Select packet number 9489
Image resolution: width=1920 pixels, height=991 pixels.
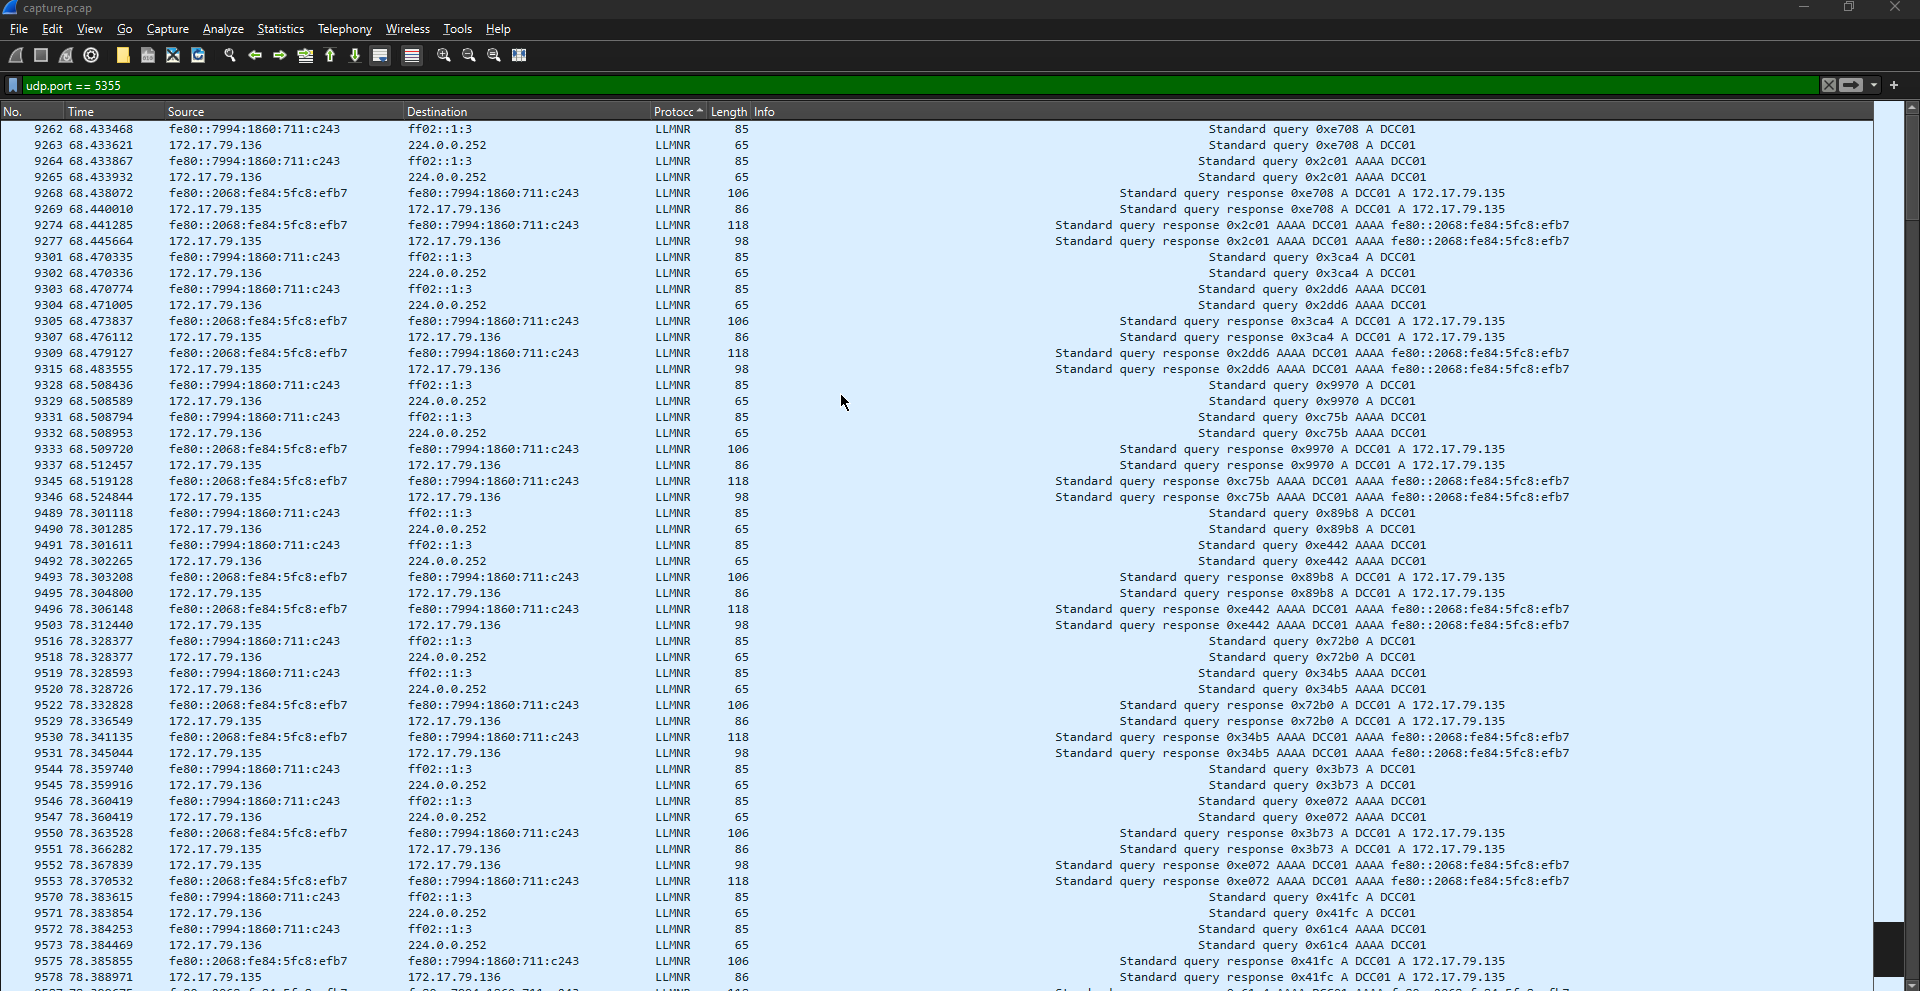[936, 513]
